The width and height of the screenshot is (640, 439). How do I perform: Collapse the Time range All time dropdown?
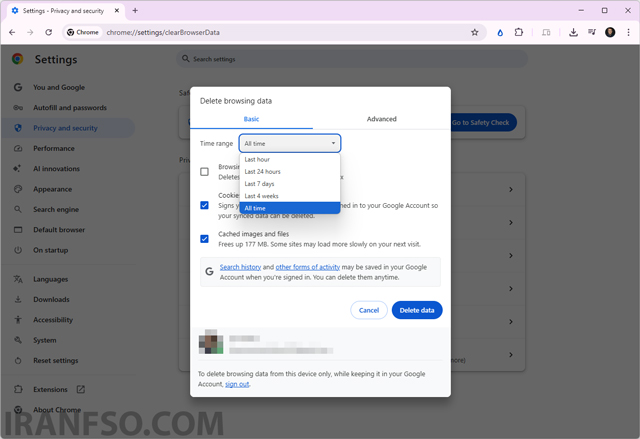pos(290,144)
